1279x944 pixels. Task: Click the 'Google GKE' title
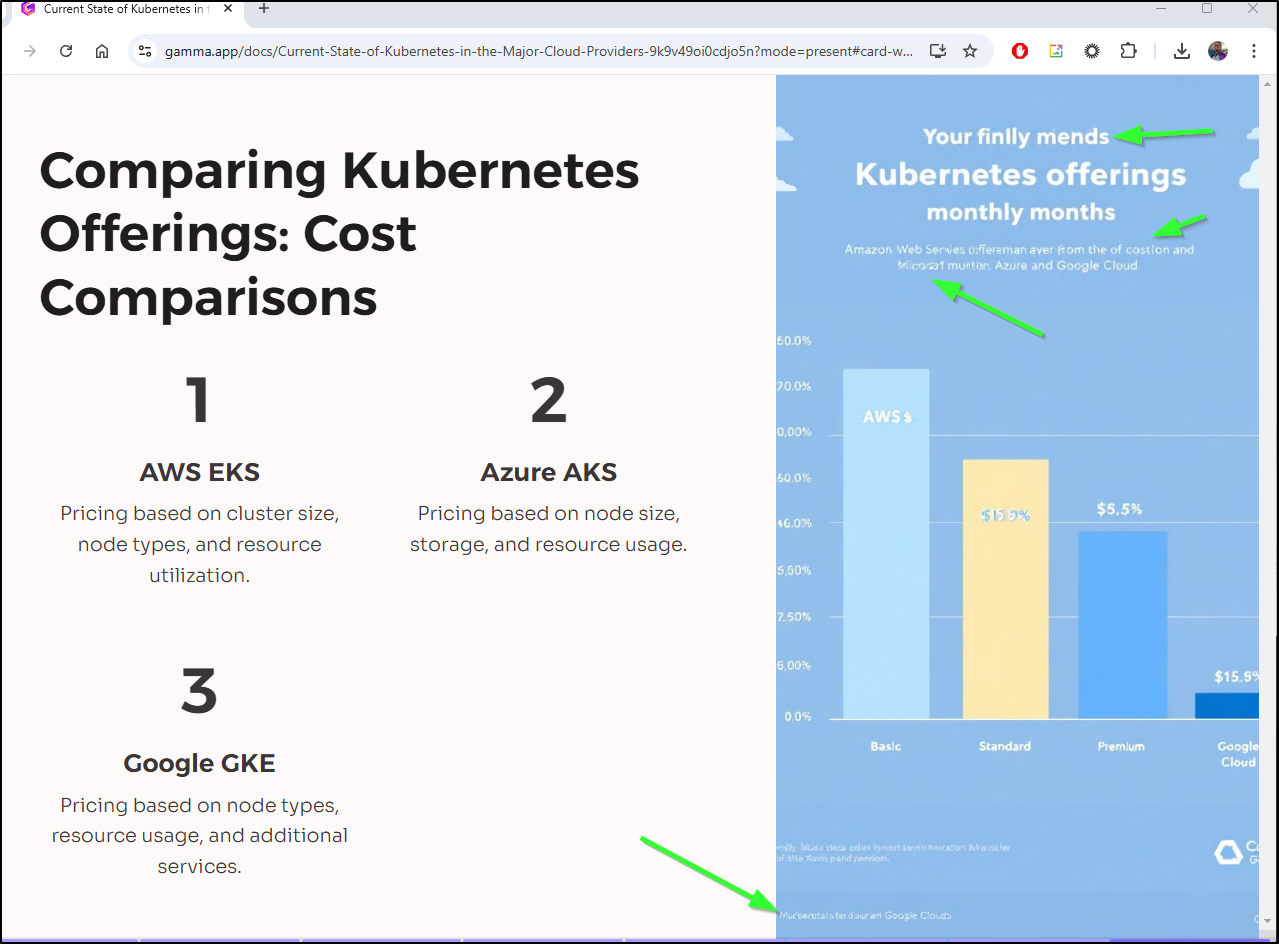(x=199, y=764)
